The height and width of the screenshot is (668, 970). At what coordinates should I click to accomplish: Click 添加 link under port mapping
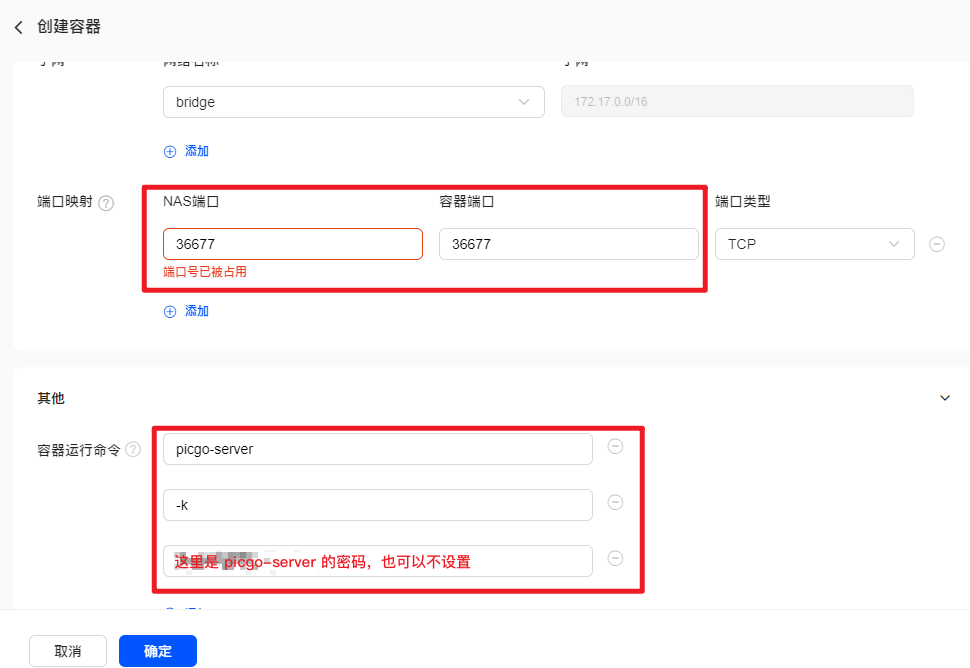197,311
